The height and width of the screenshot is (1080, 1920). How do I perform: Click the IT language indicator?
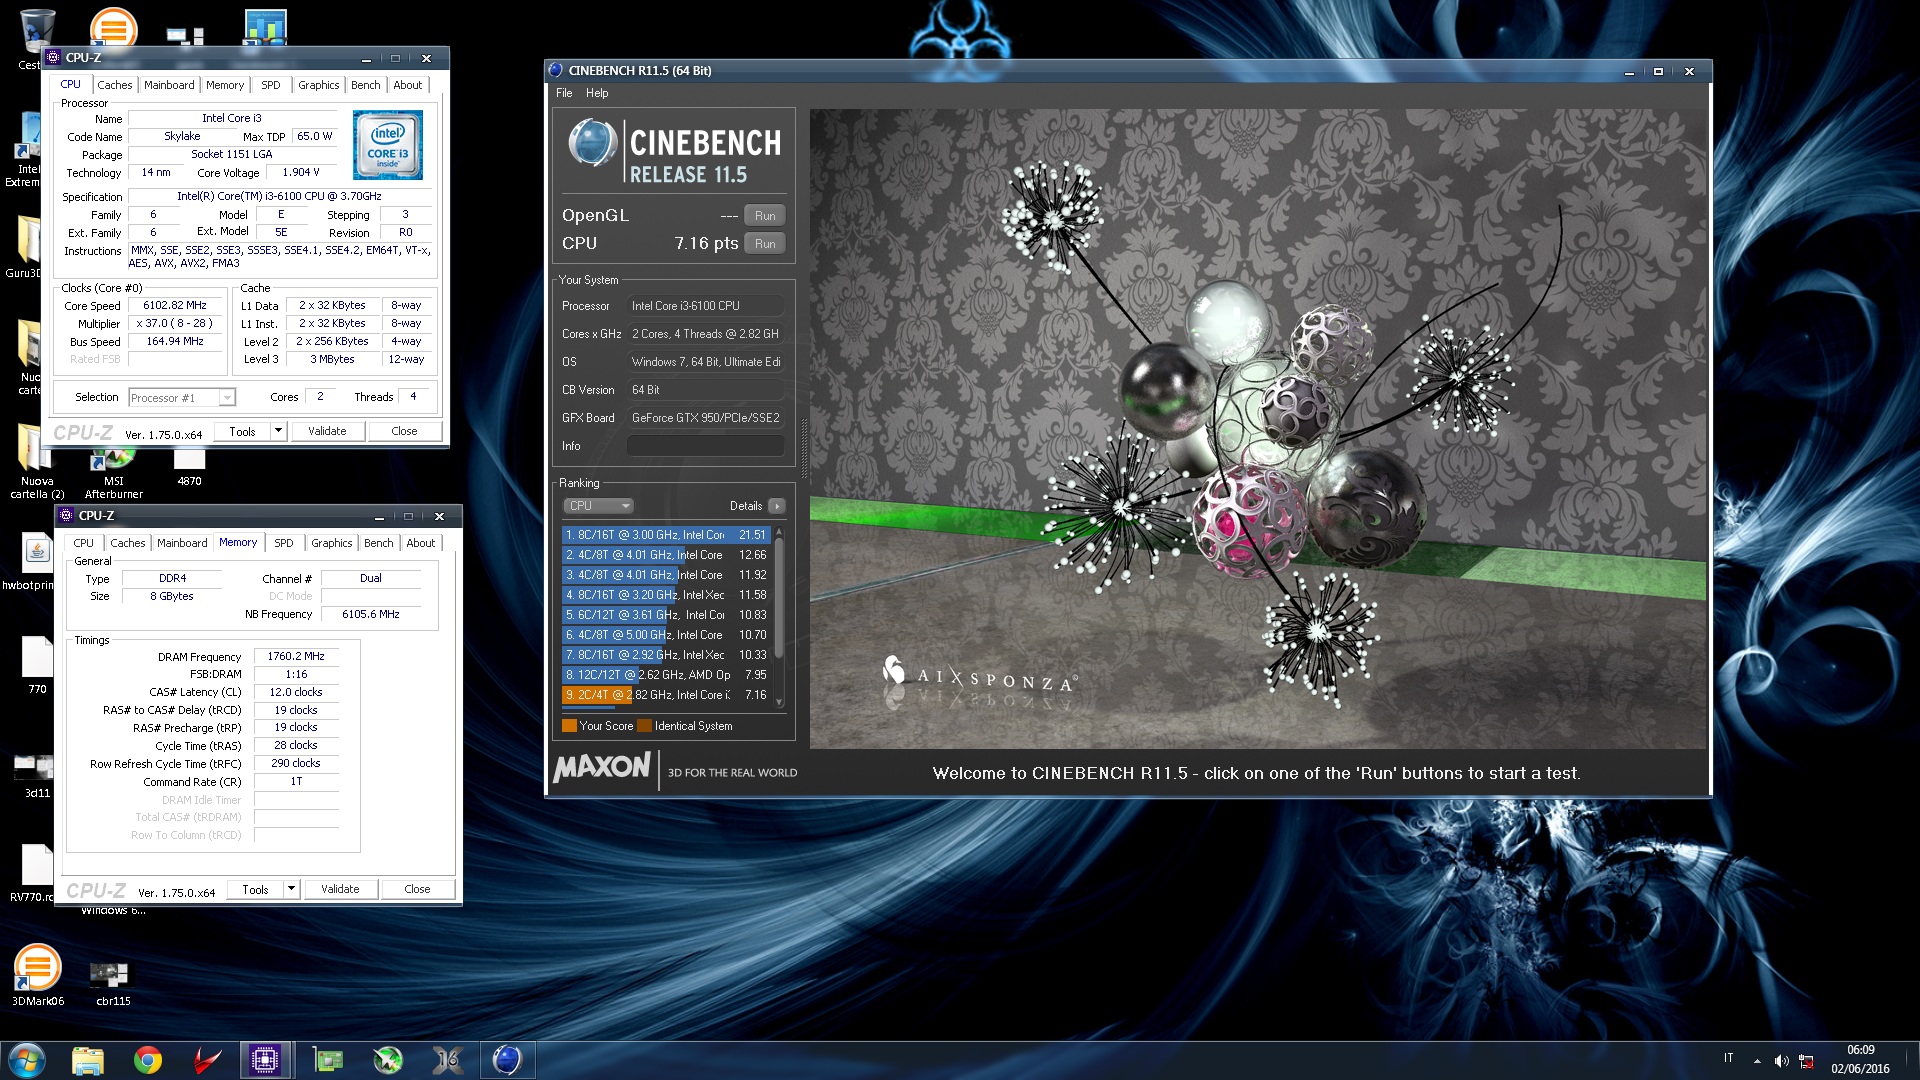(1728, 1058)
